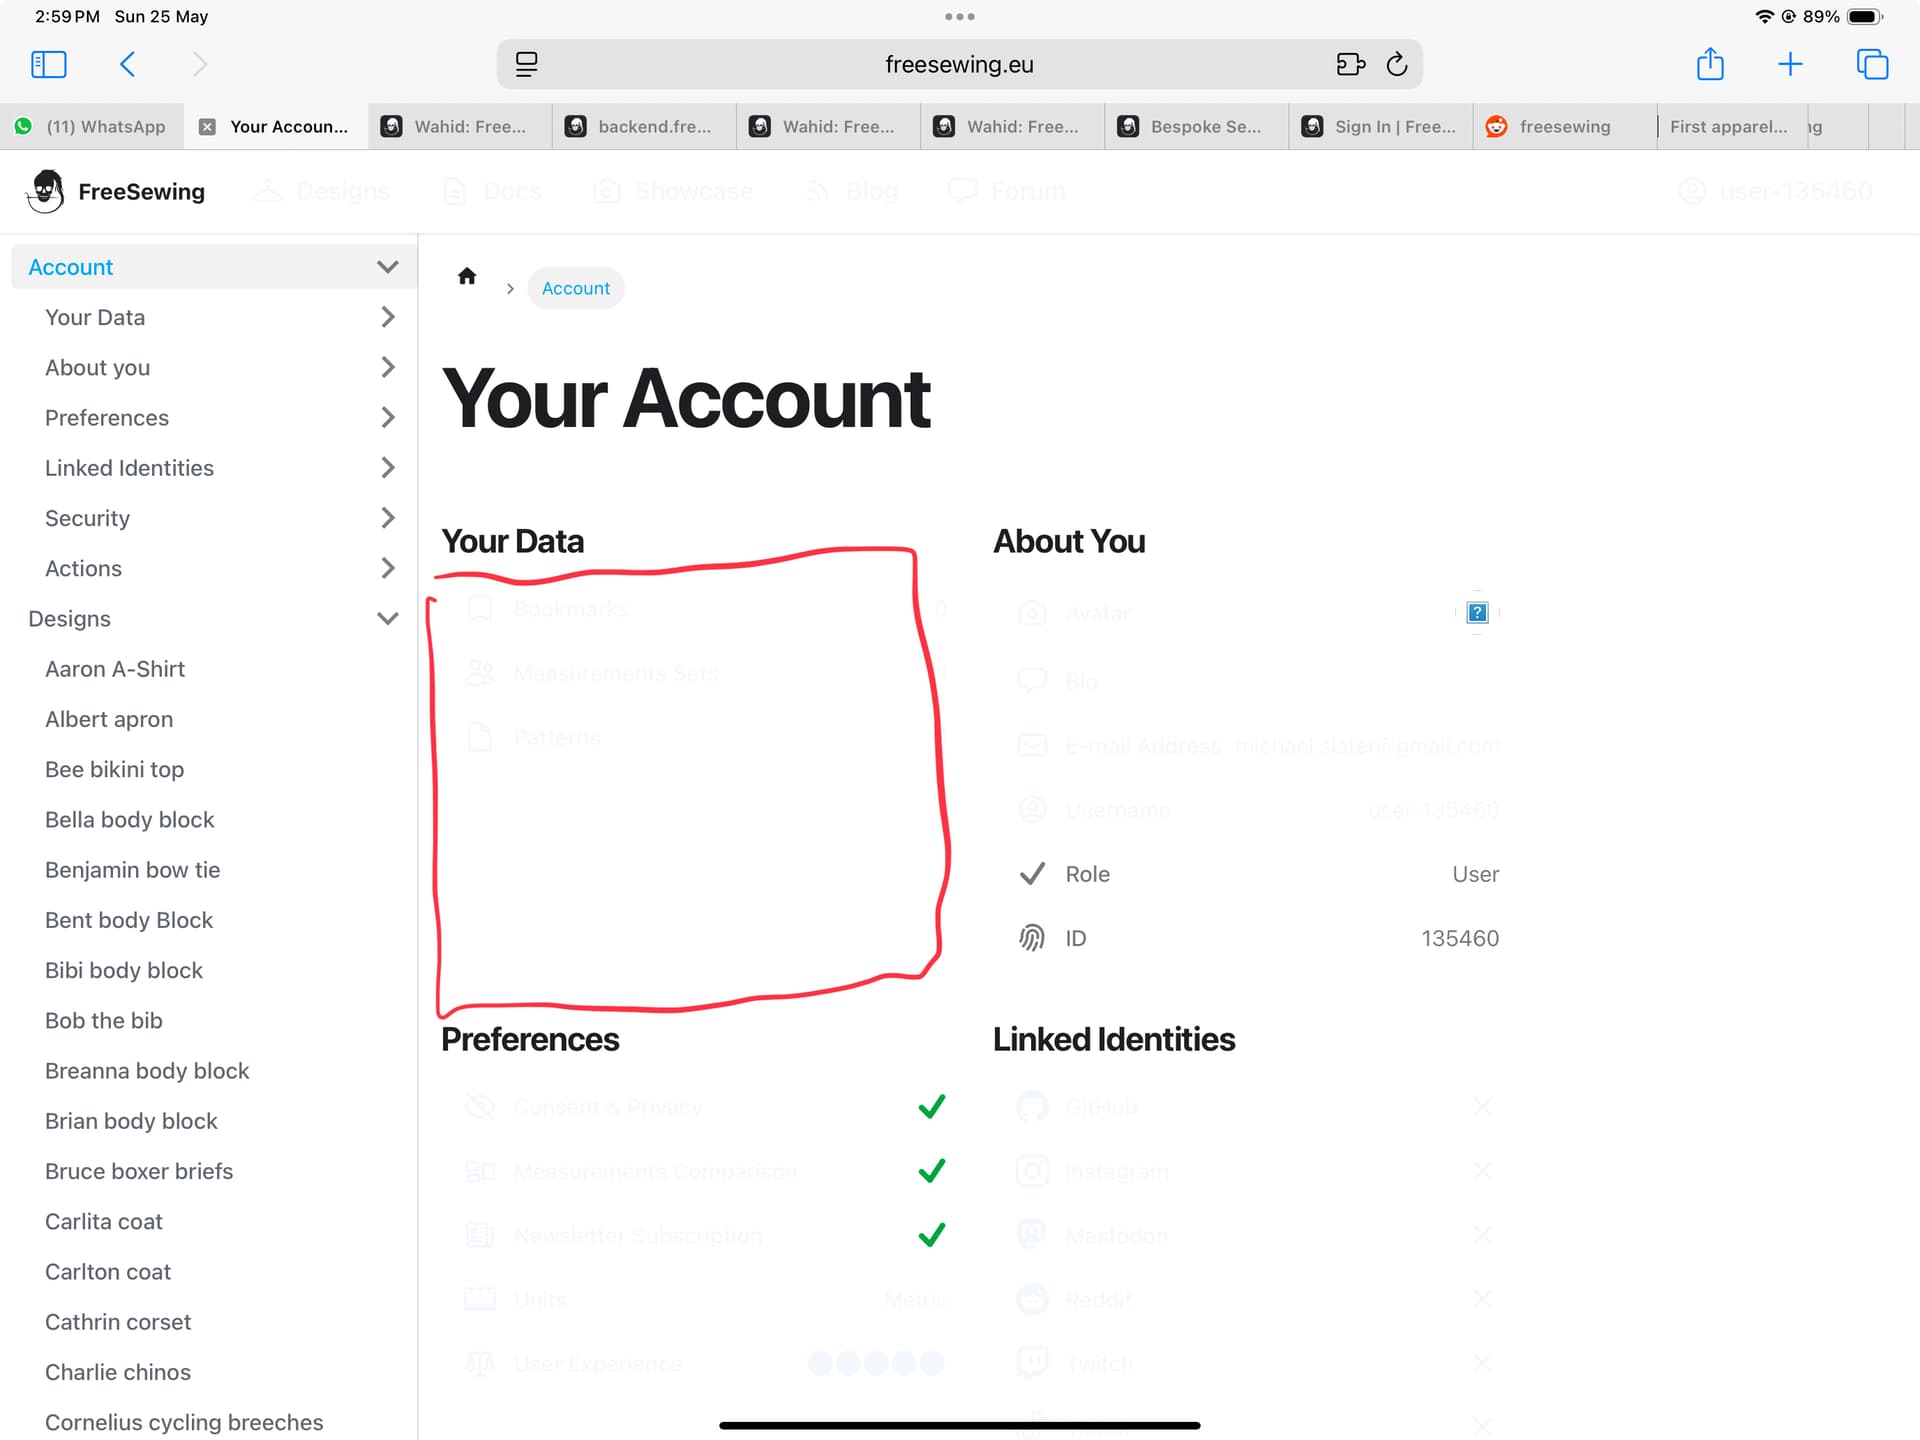
Task: Open Bella body block design
Action: 130,820
